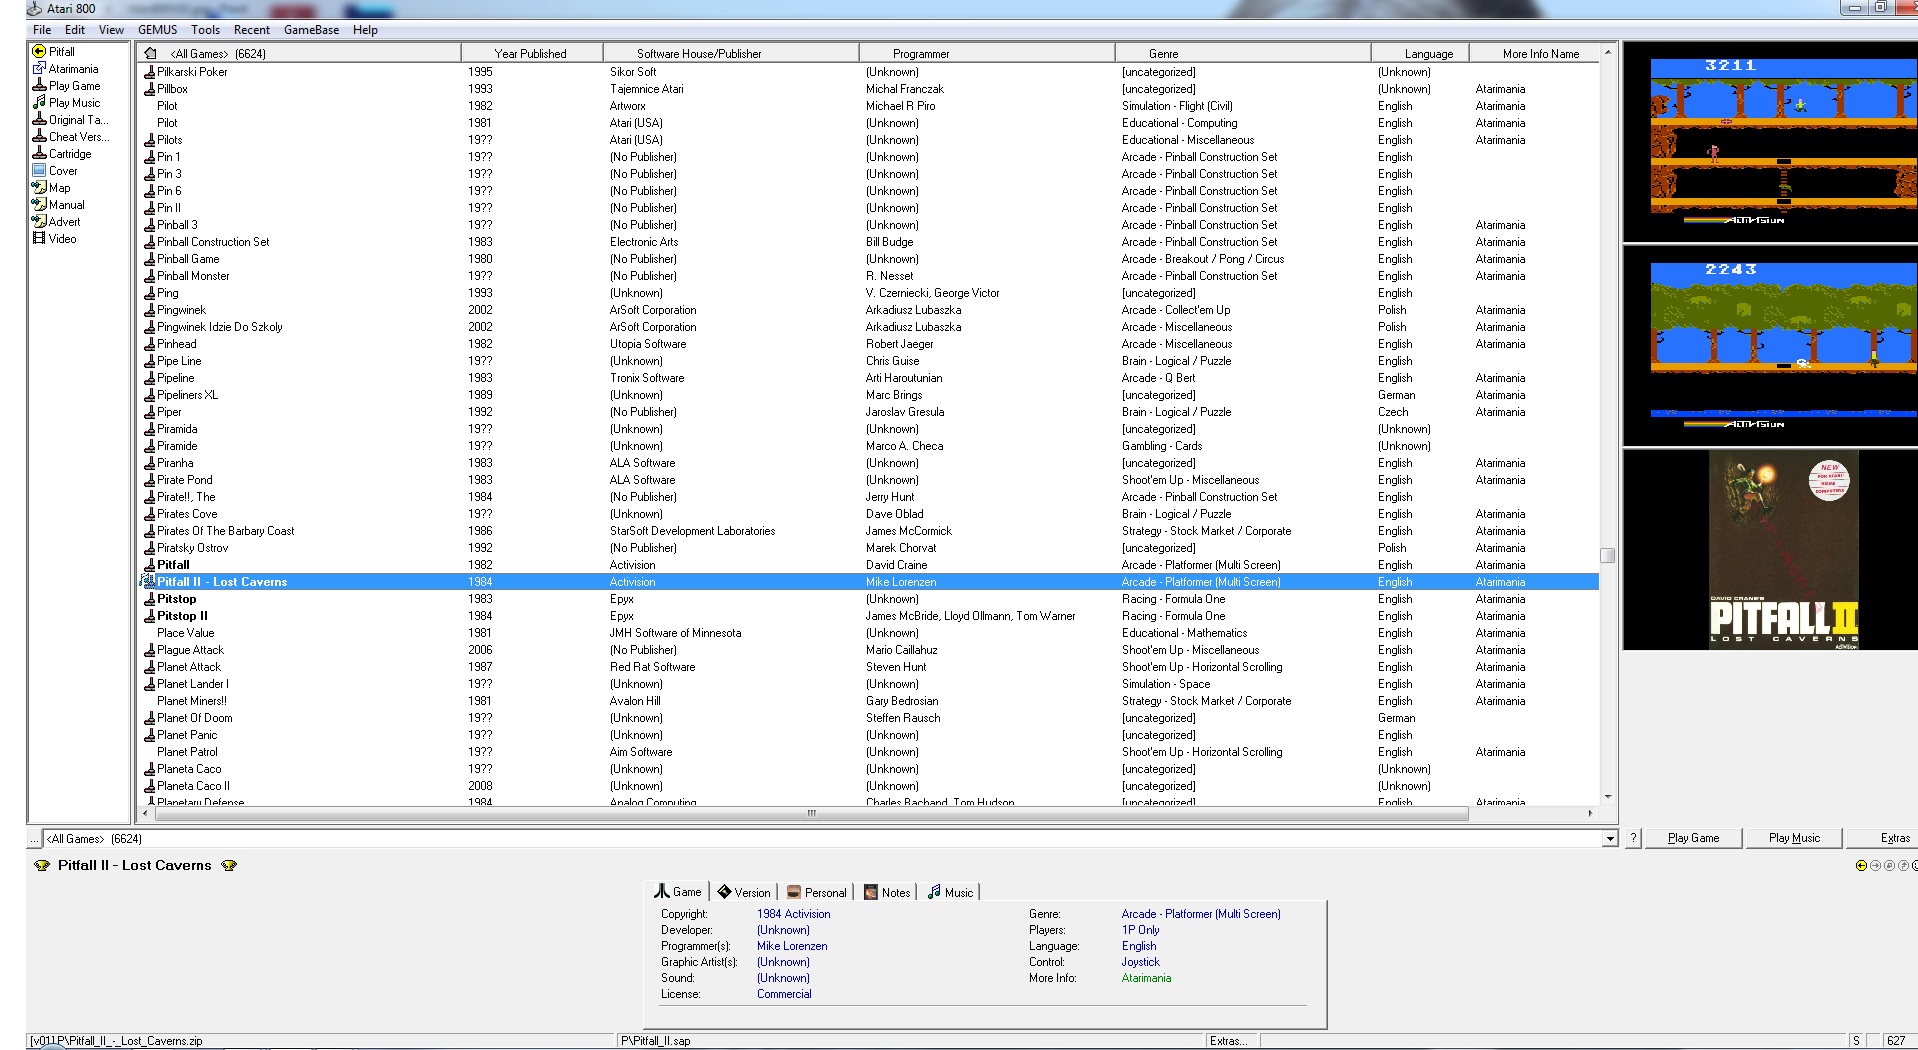Image resolution: width=1918 pixels, height=1050 pixels.
Task: Click trophy icon left of Pitfall II title
Action: [x=42, y=866]
